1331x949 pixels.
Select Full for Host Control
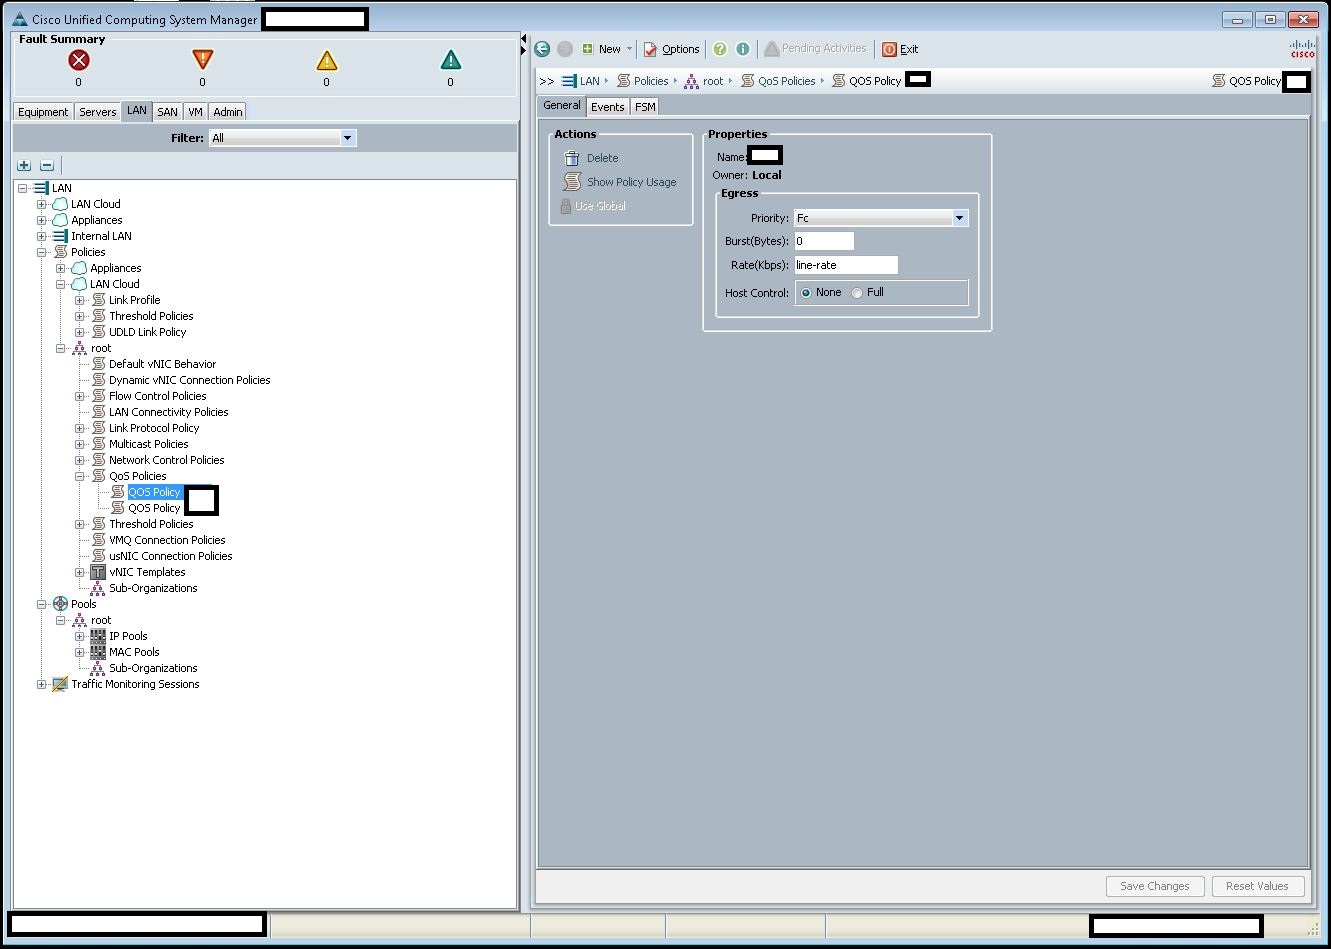(857, 293)
